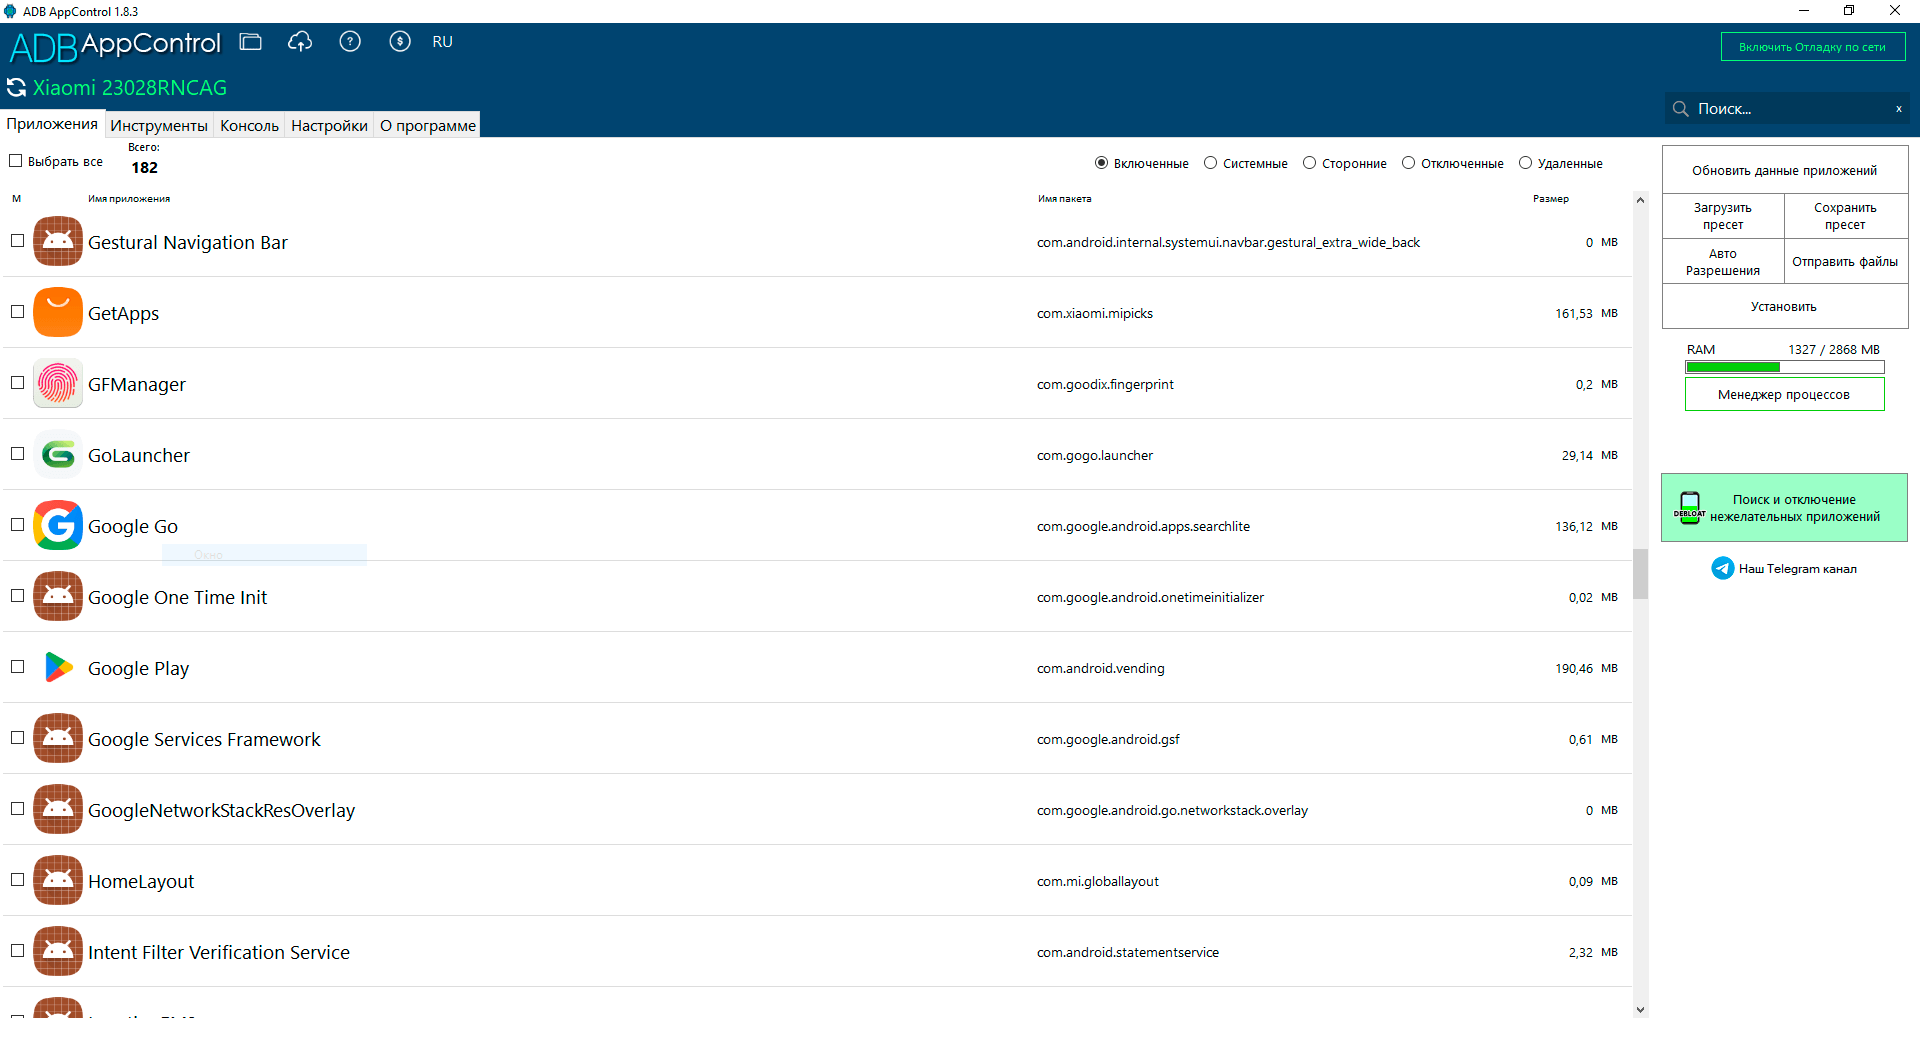The height and width of the screenshot is (1040, 1920).
Task: Click Отправить файлы button
Action: point(1845,262)
